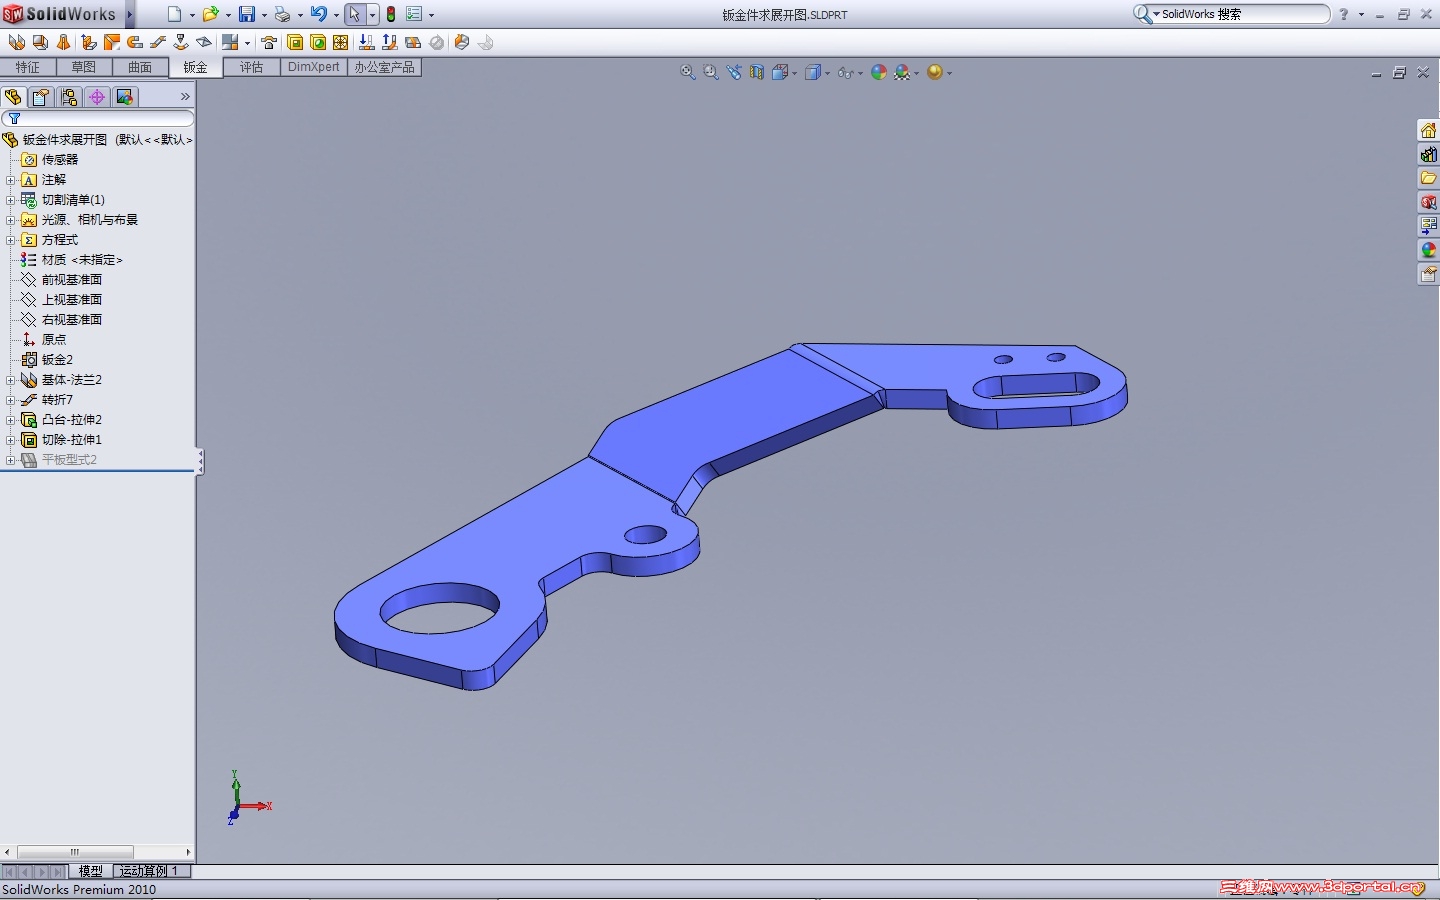This screenshot has height=900, width=1440.
Task: Switch to the 办公室产品 command tab
Action: pyautogui.click(x=384, y=67)
